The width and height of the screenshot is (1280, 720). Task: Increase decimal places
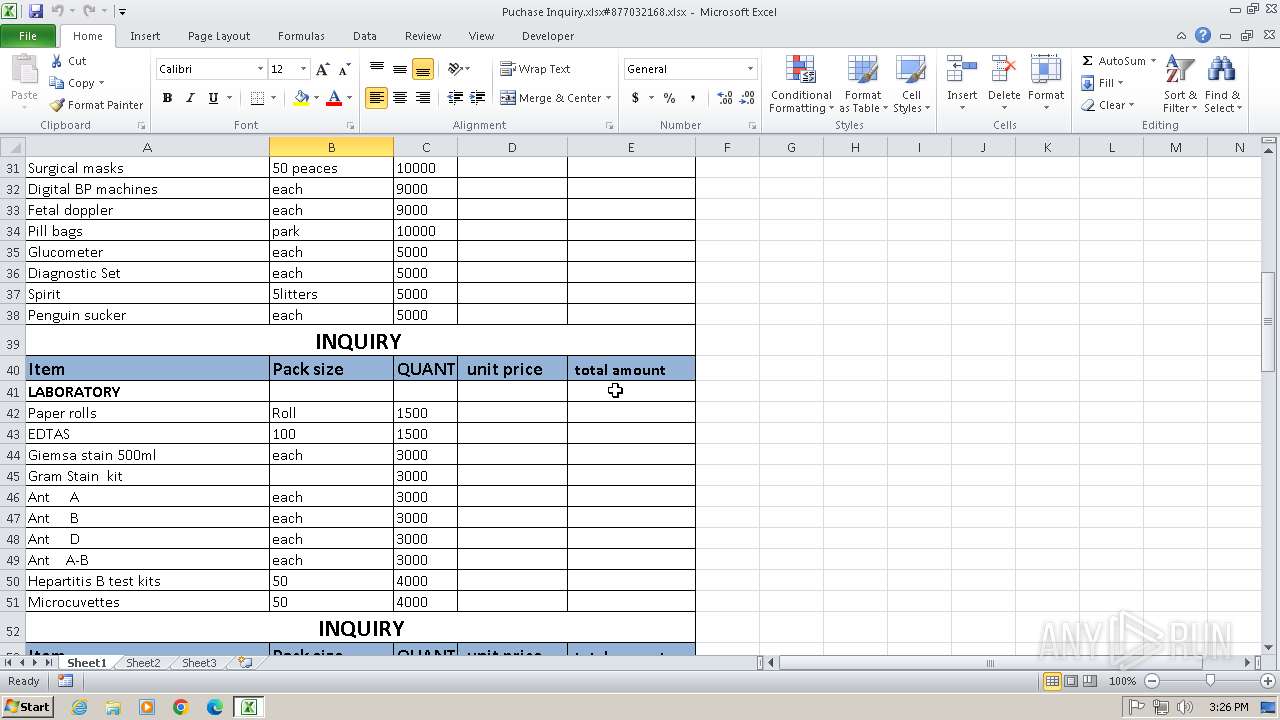pyautogui.click(x=725, y=98)
